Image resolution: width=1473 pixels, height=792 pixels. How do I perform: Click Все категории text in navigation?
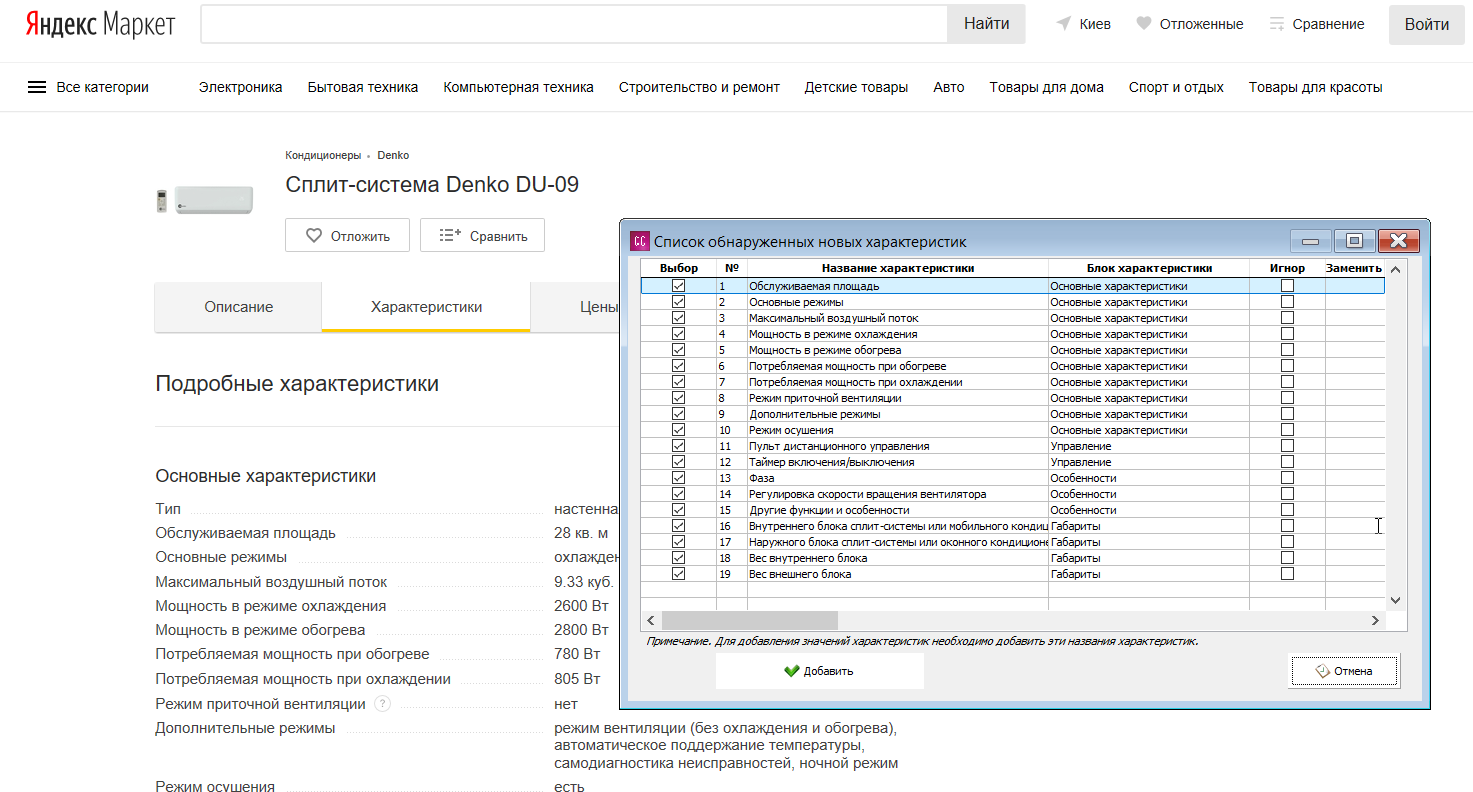[103, 87]
